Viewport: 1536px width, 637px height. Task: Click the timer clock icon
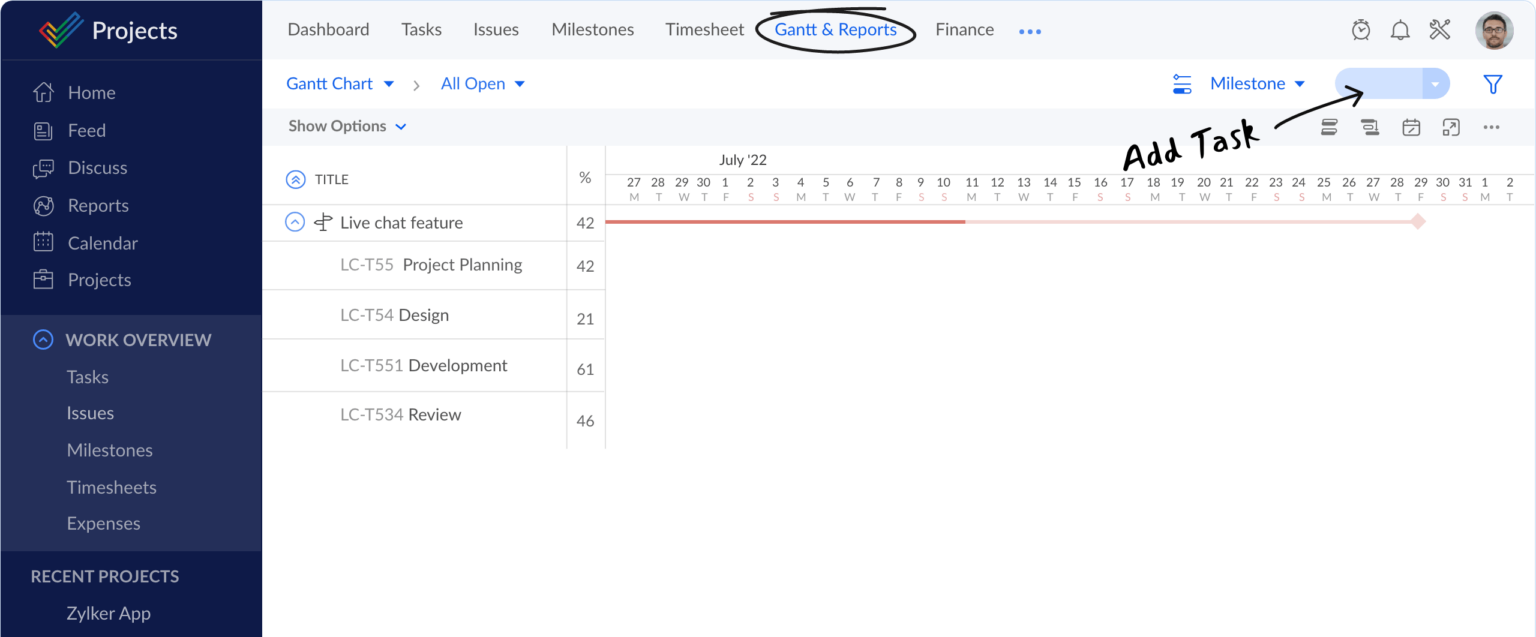[x=1361, y=30]
